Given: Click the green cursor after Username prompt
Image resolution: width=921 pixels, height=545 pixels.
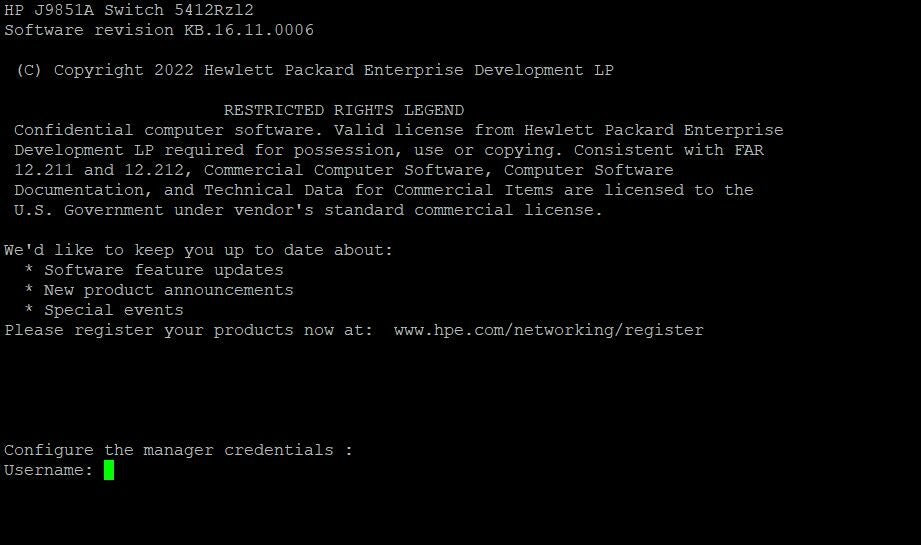Looking at the screenshot, I should [109, 470].
